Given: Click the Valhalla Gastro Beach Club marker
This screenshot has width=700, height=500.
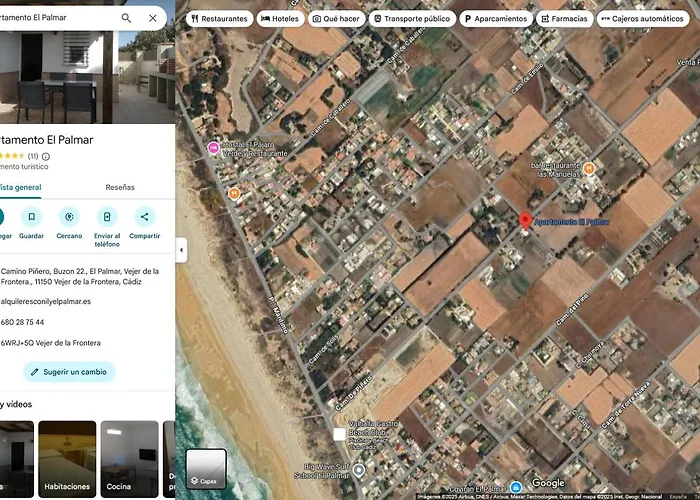Looking at the screenshot, I should (x=339, y=434).
